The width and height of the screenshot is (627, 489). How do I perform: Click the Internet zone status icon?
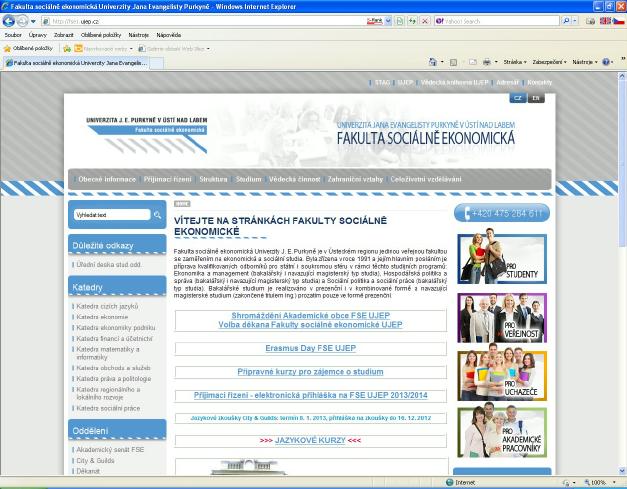point(449,483)
